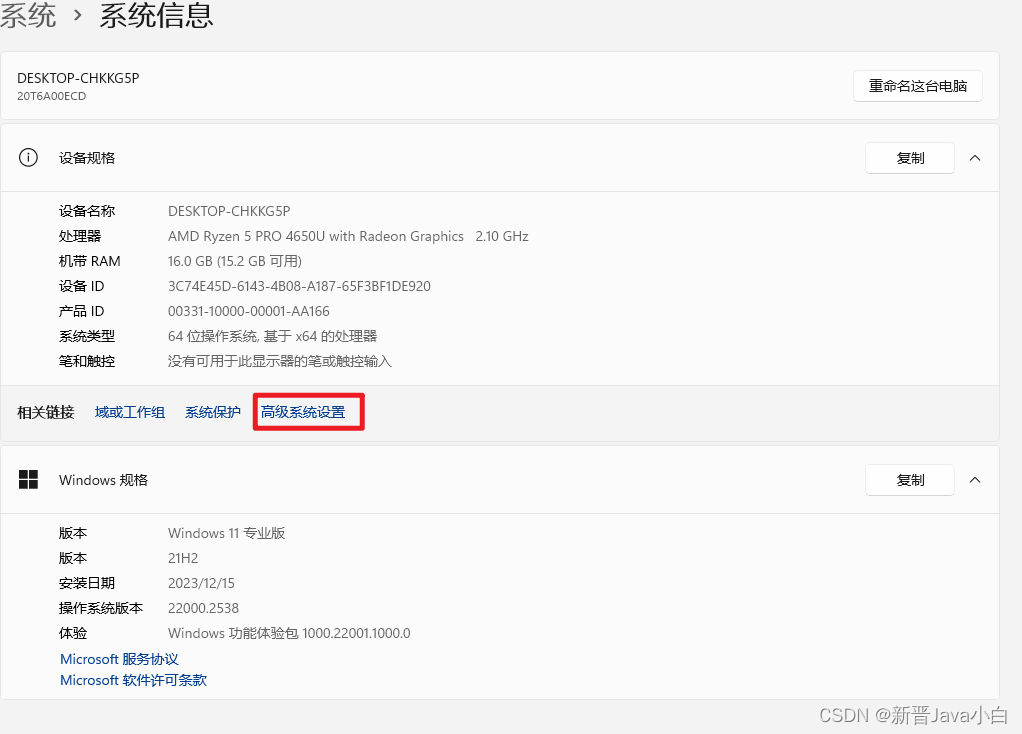Select the 16.0 GB RAM value

(235, 261)
